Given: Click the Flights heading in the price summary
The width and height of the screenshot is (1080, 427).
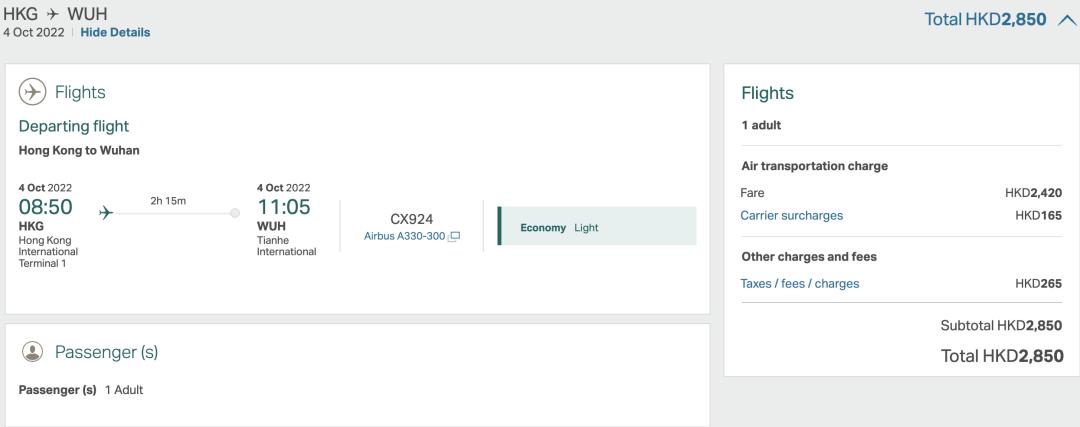Looking at the screenshot, I should tap(767, 93).
